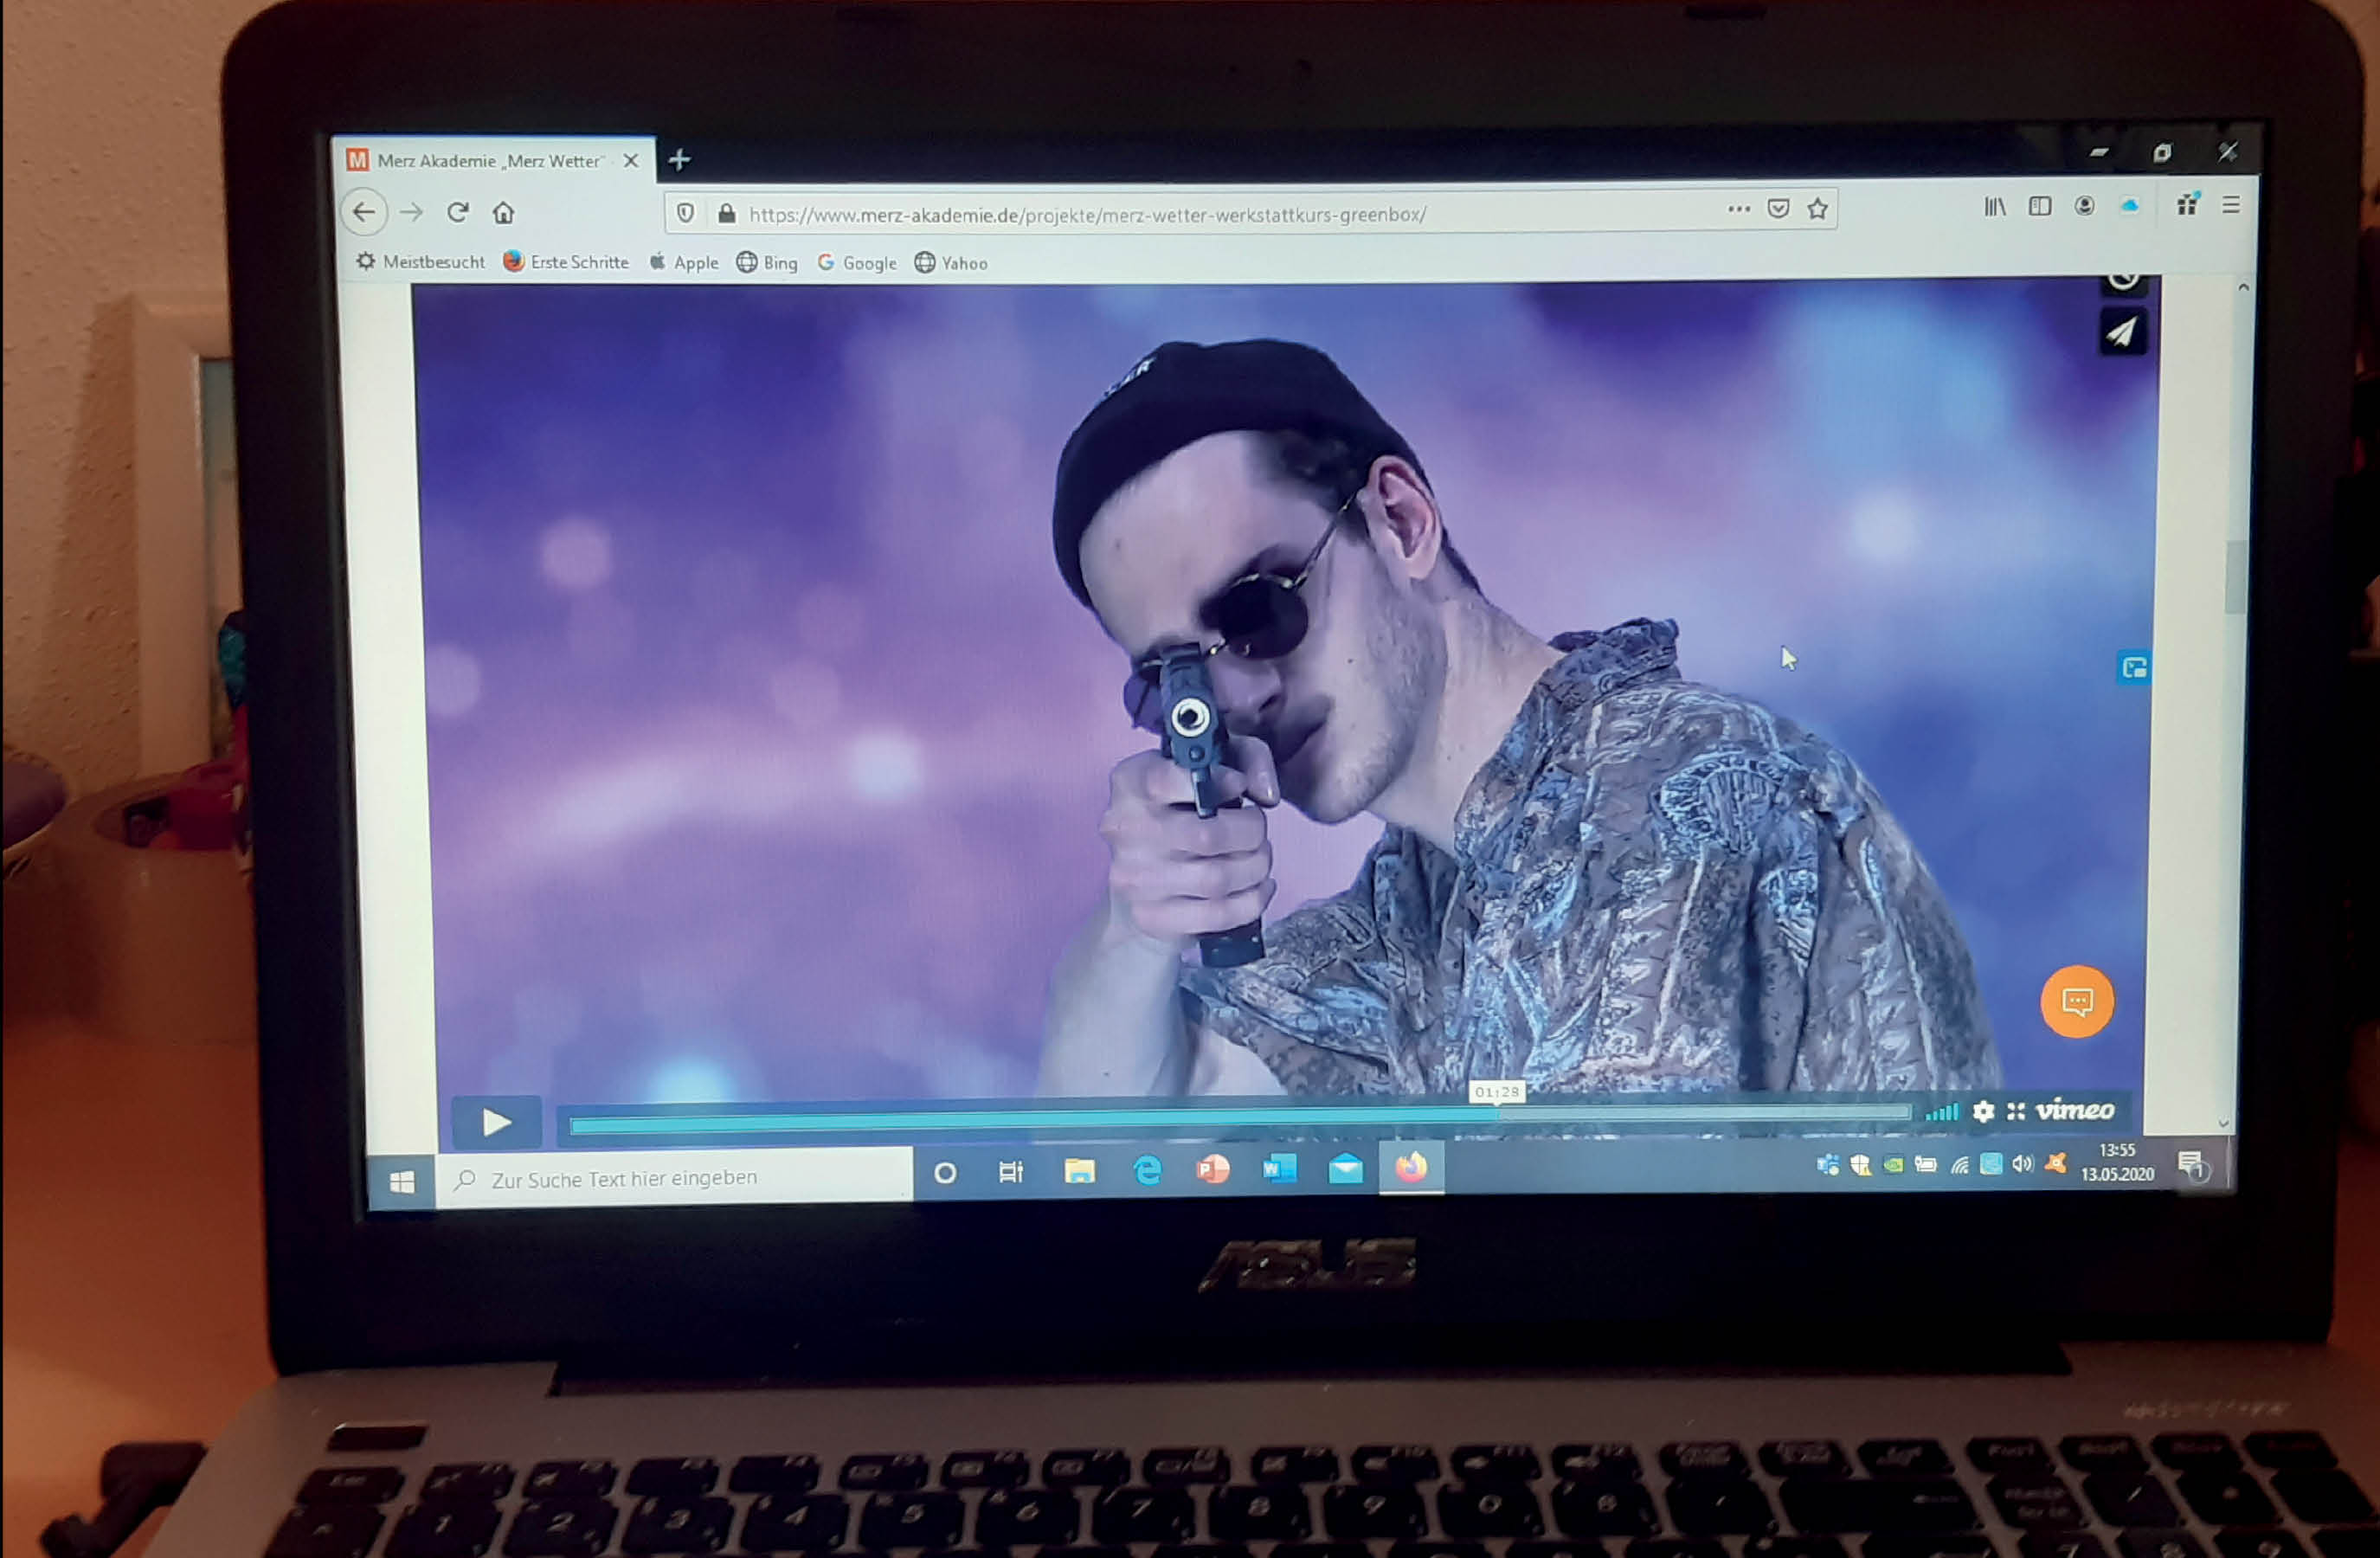Image resolution: width=2380 pixels, height=1558 pixels.
Task: Play the Vimeo video
Action: point(496,1122)
